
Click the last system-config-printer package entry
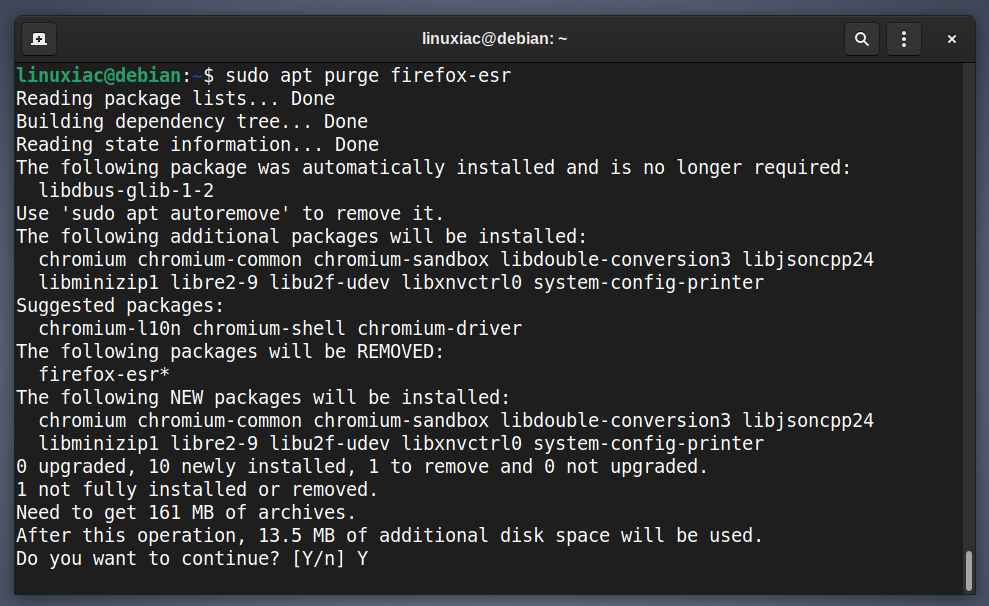click(x=648, y=444)
